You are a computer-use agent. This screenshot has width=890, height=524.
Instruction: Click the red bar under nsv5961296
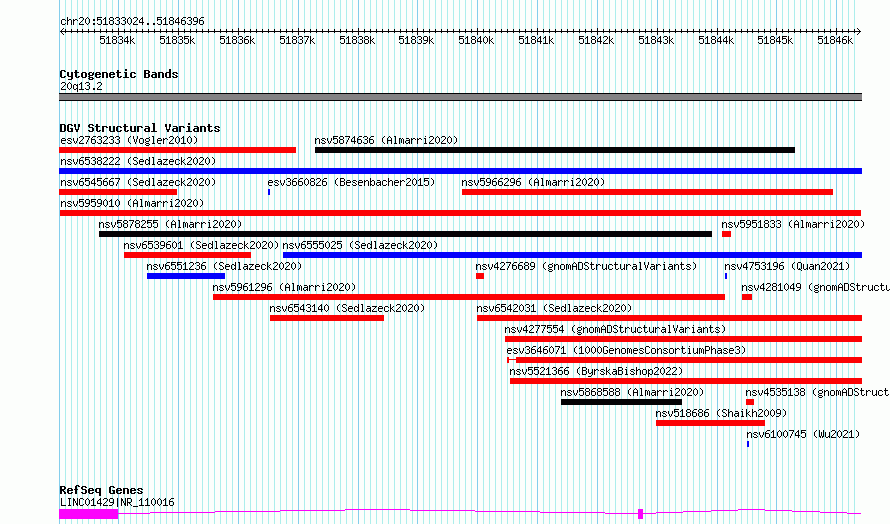tap(469, 297)
